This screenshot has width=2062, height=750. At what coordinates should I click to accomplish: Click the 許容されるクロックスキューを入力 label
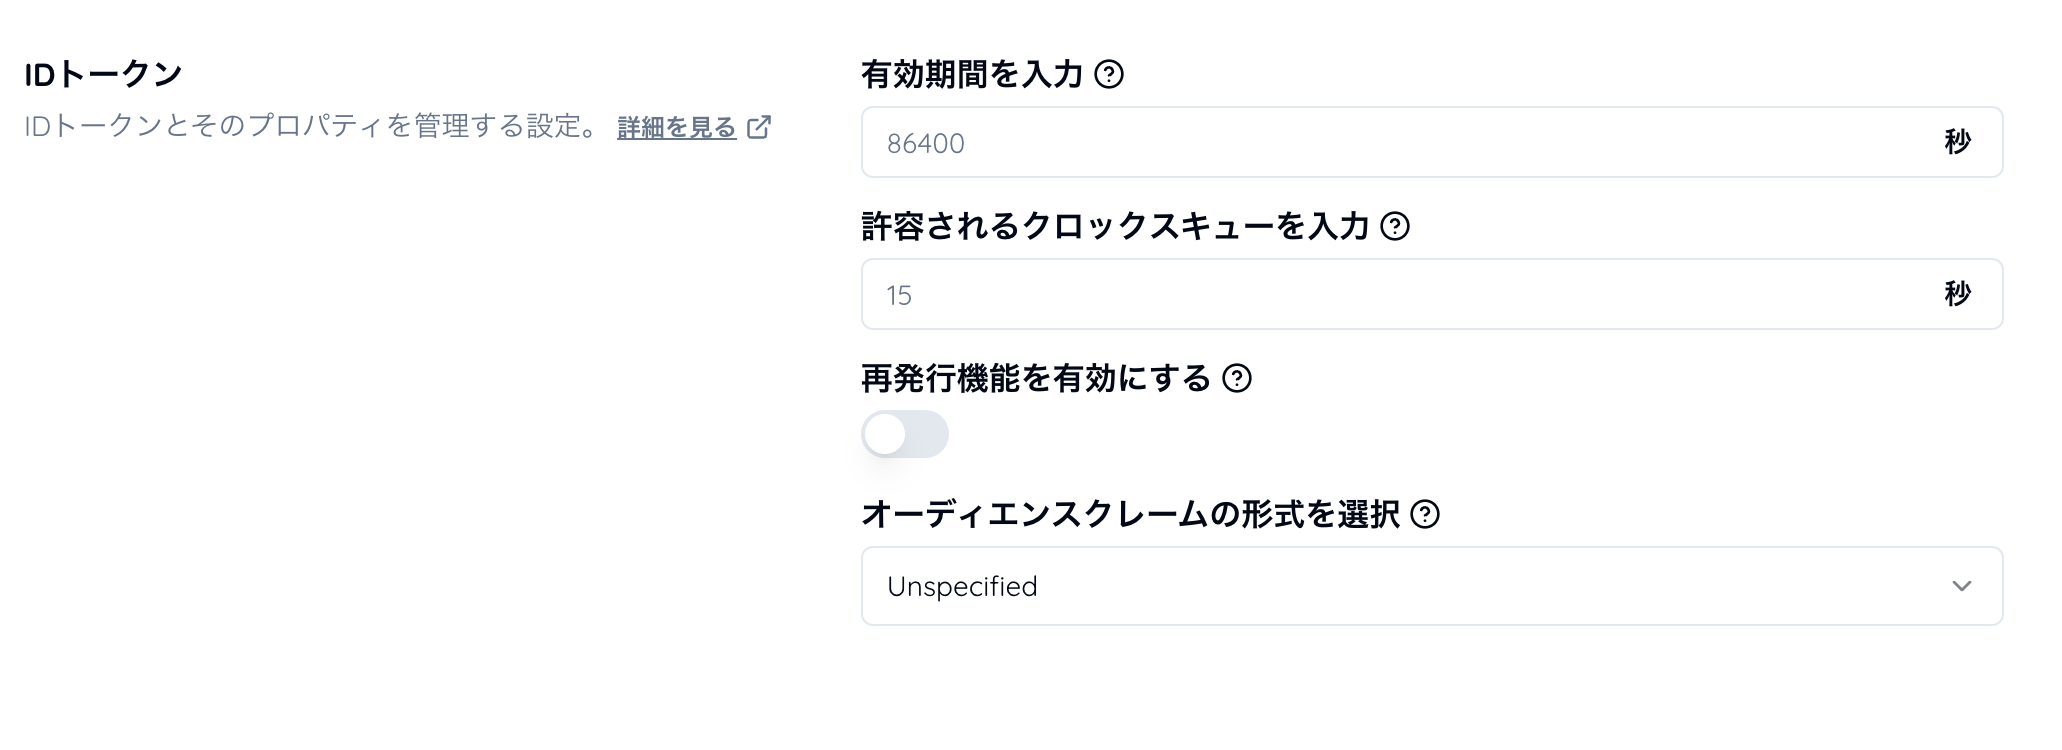pos(1114,227)
